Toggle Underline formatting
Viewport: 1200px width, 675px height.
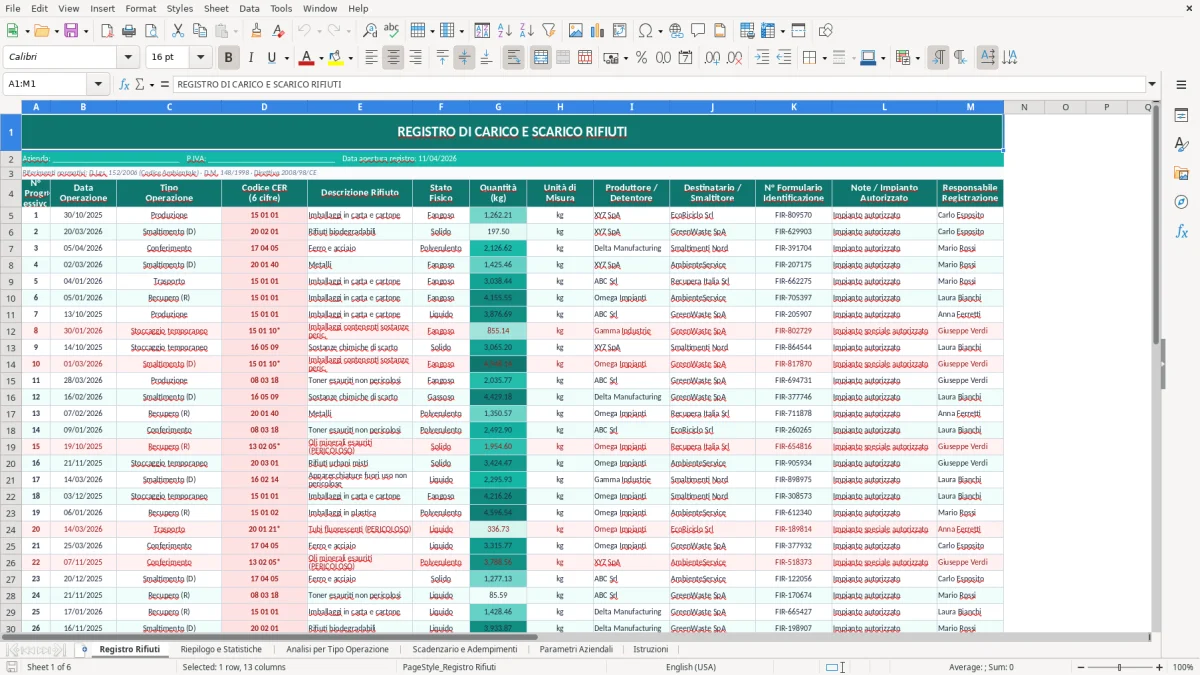[272, 58]
